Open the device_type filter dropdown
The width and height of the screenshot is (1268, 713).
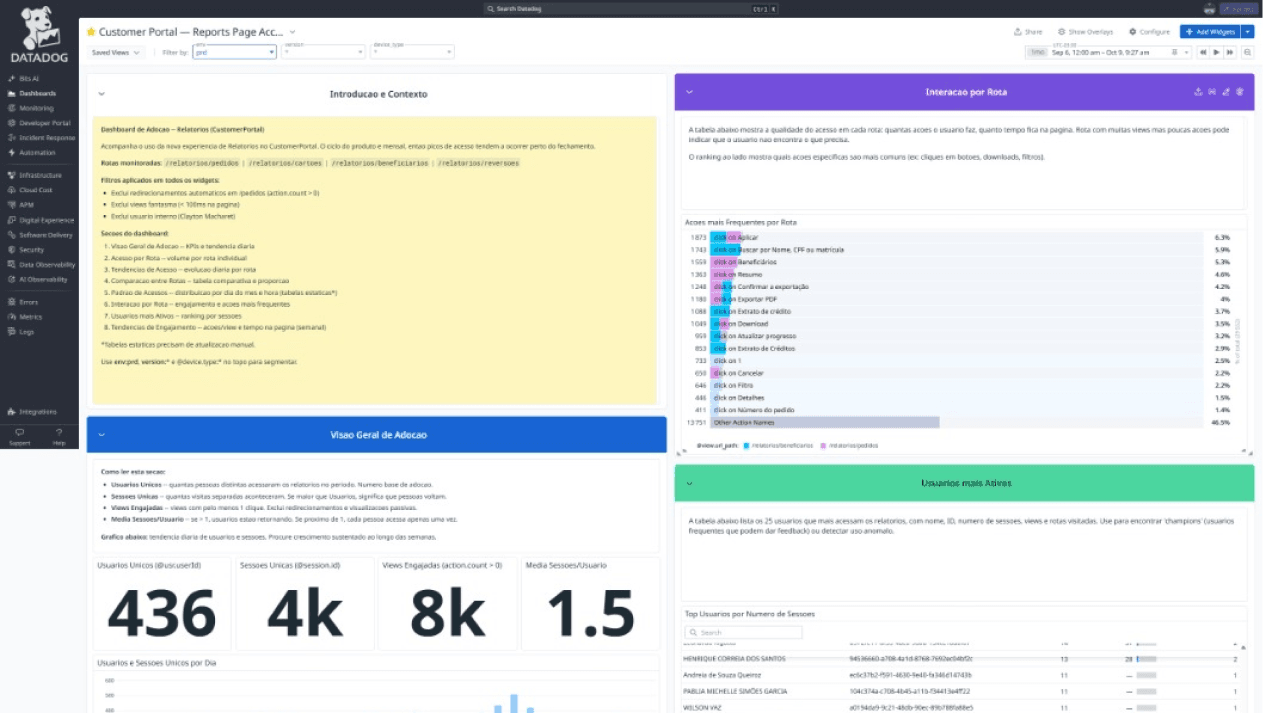412,52
